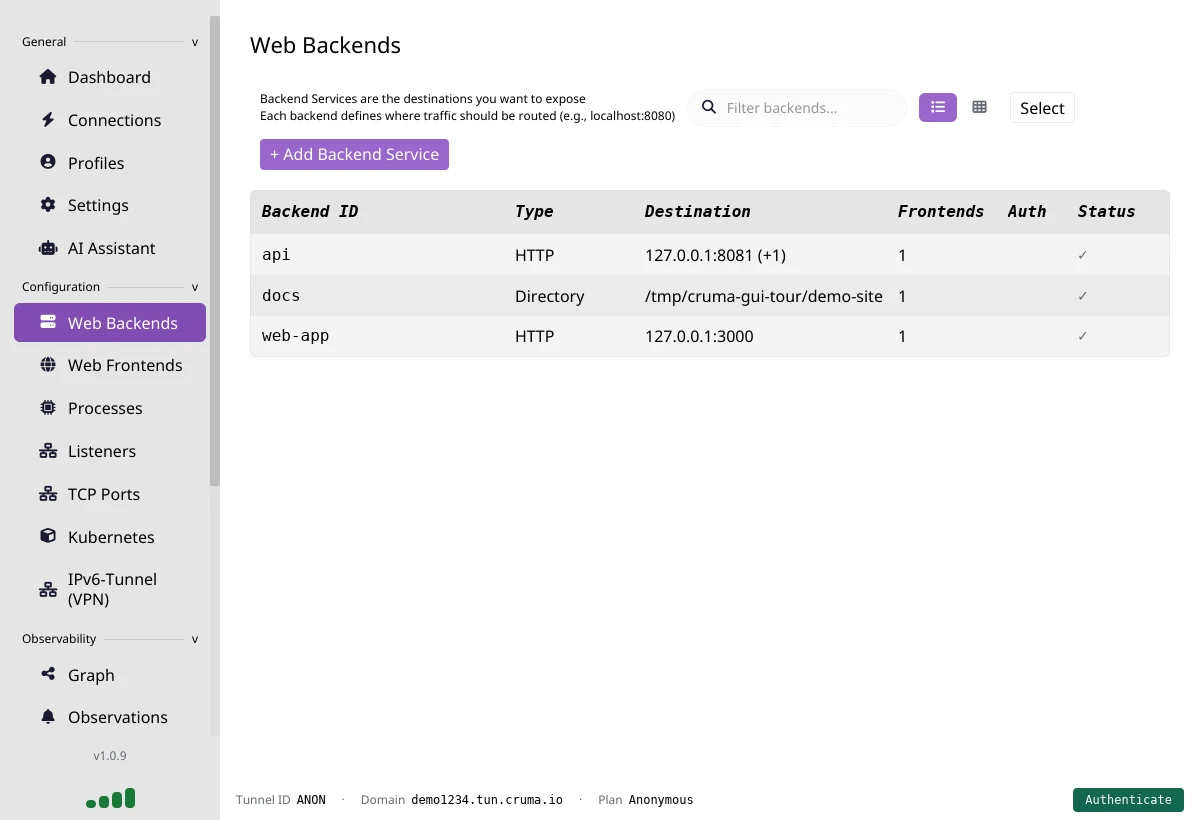The image size is (1200, 820).
Task: Click the Connections lightning bolt icon
Action: click(x=48, y=120)
